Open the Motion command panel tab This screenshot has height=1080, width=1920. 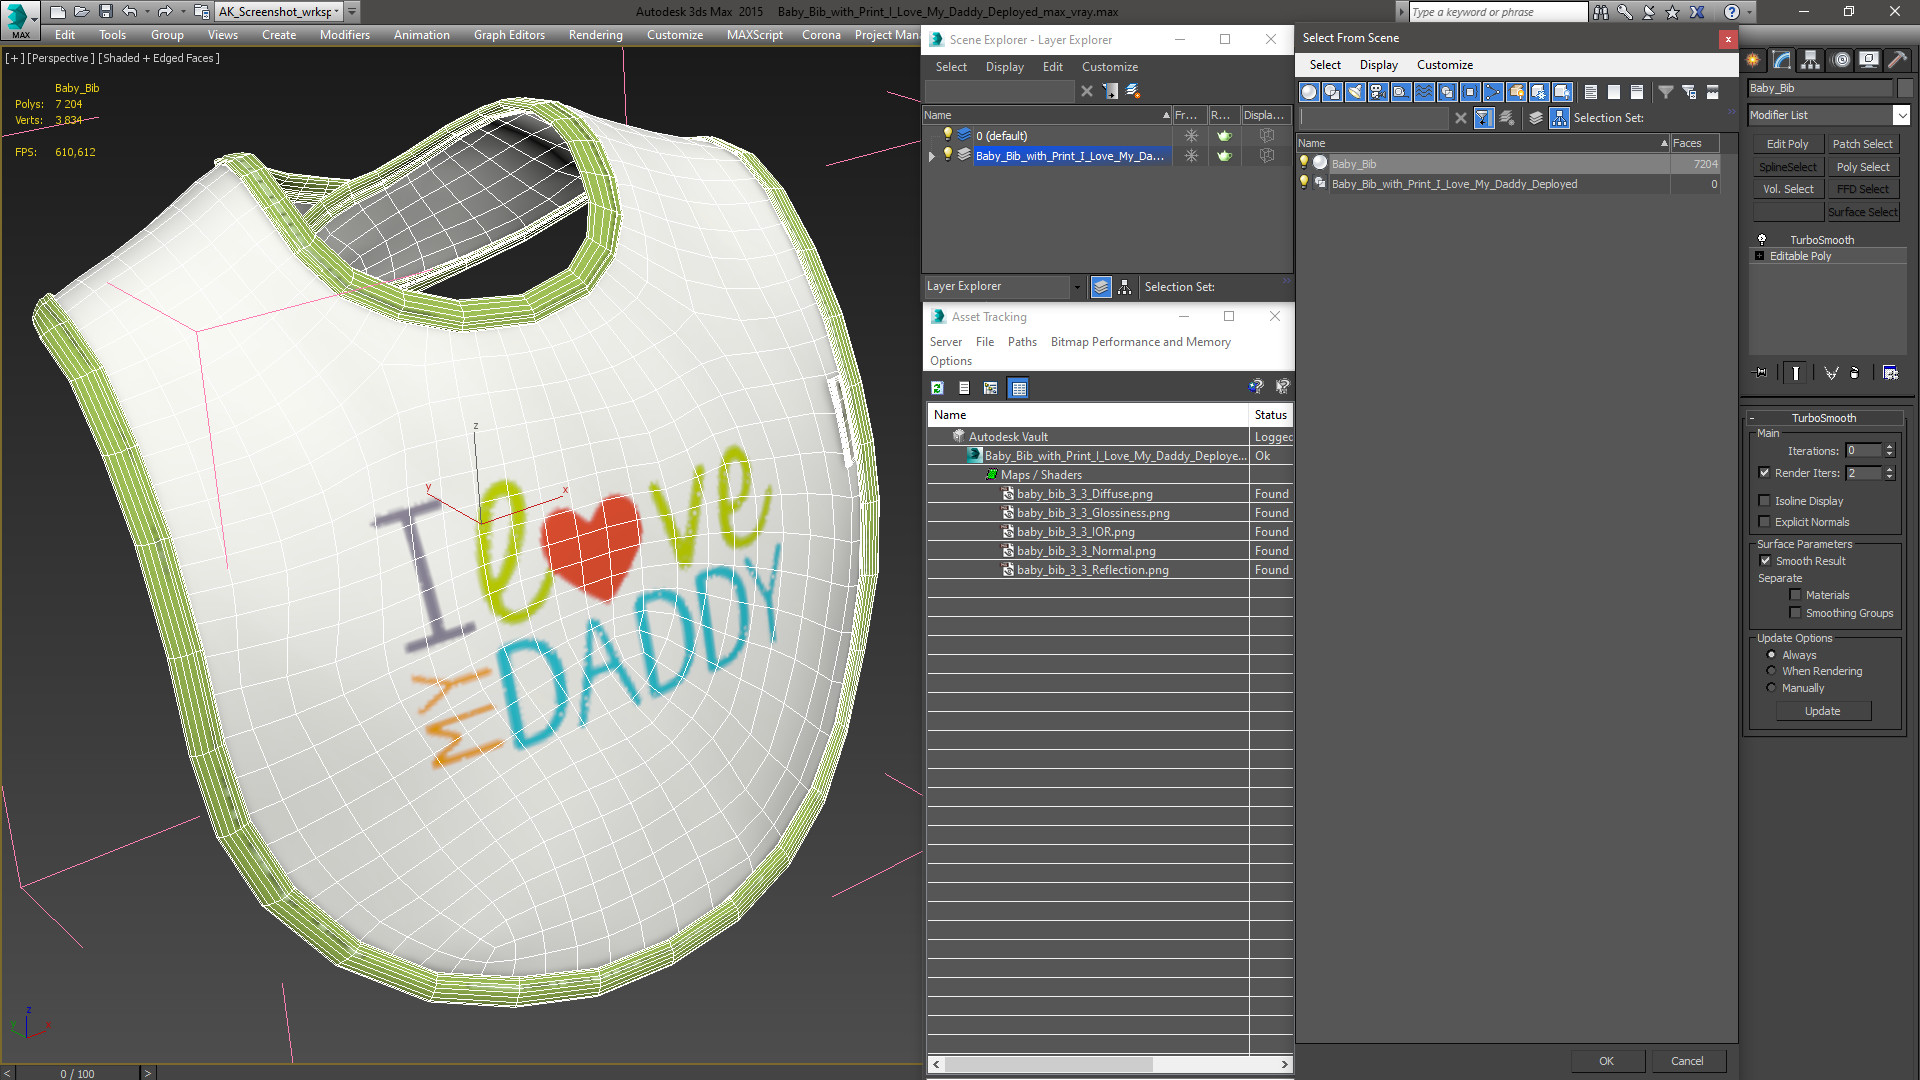click(x=1841, y=60)
